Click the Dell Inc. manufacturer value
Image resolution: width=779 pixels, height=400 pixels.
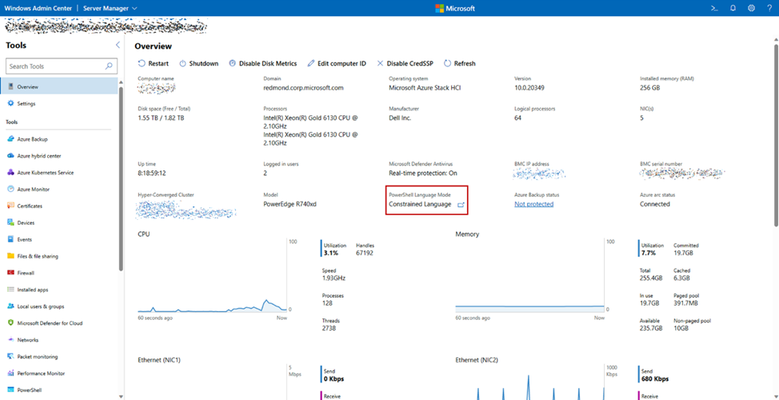tap(400, 118)
